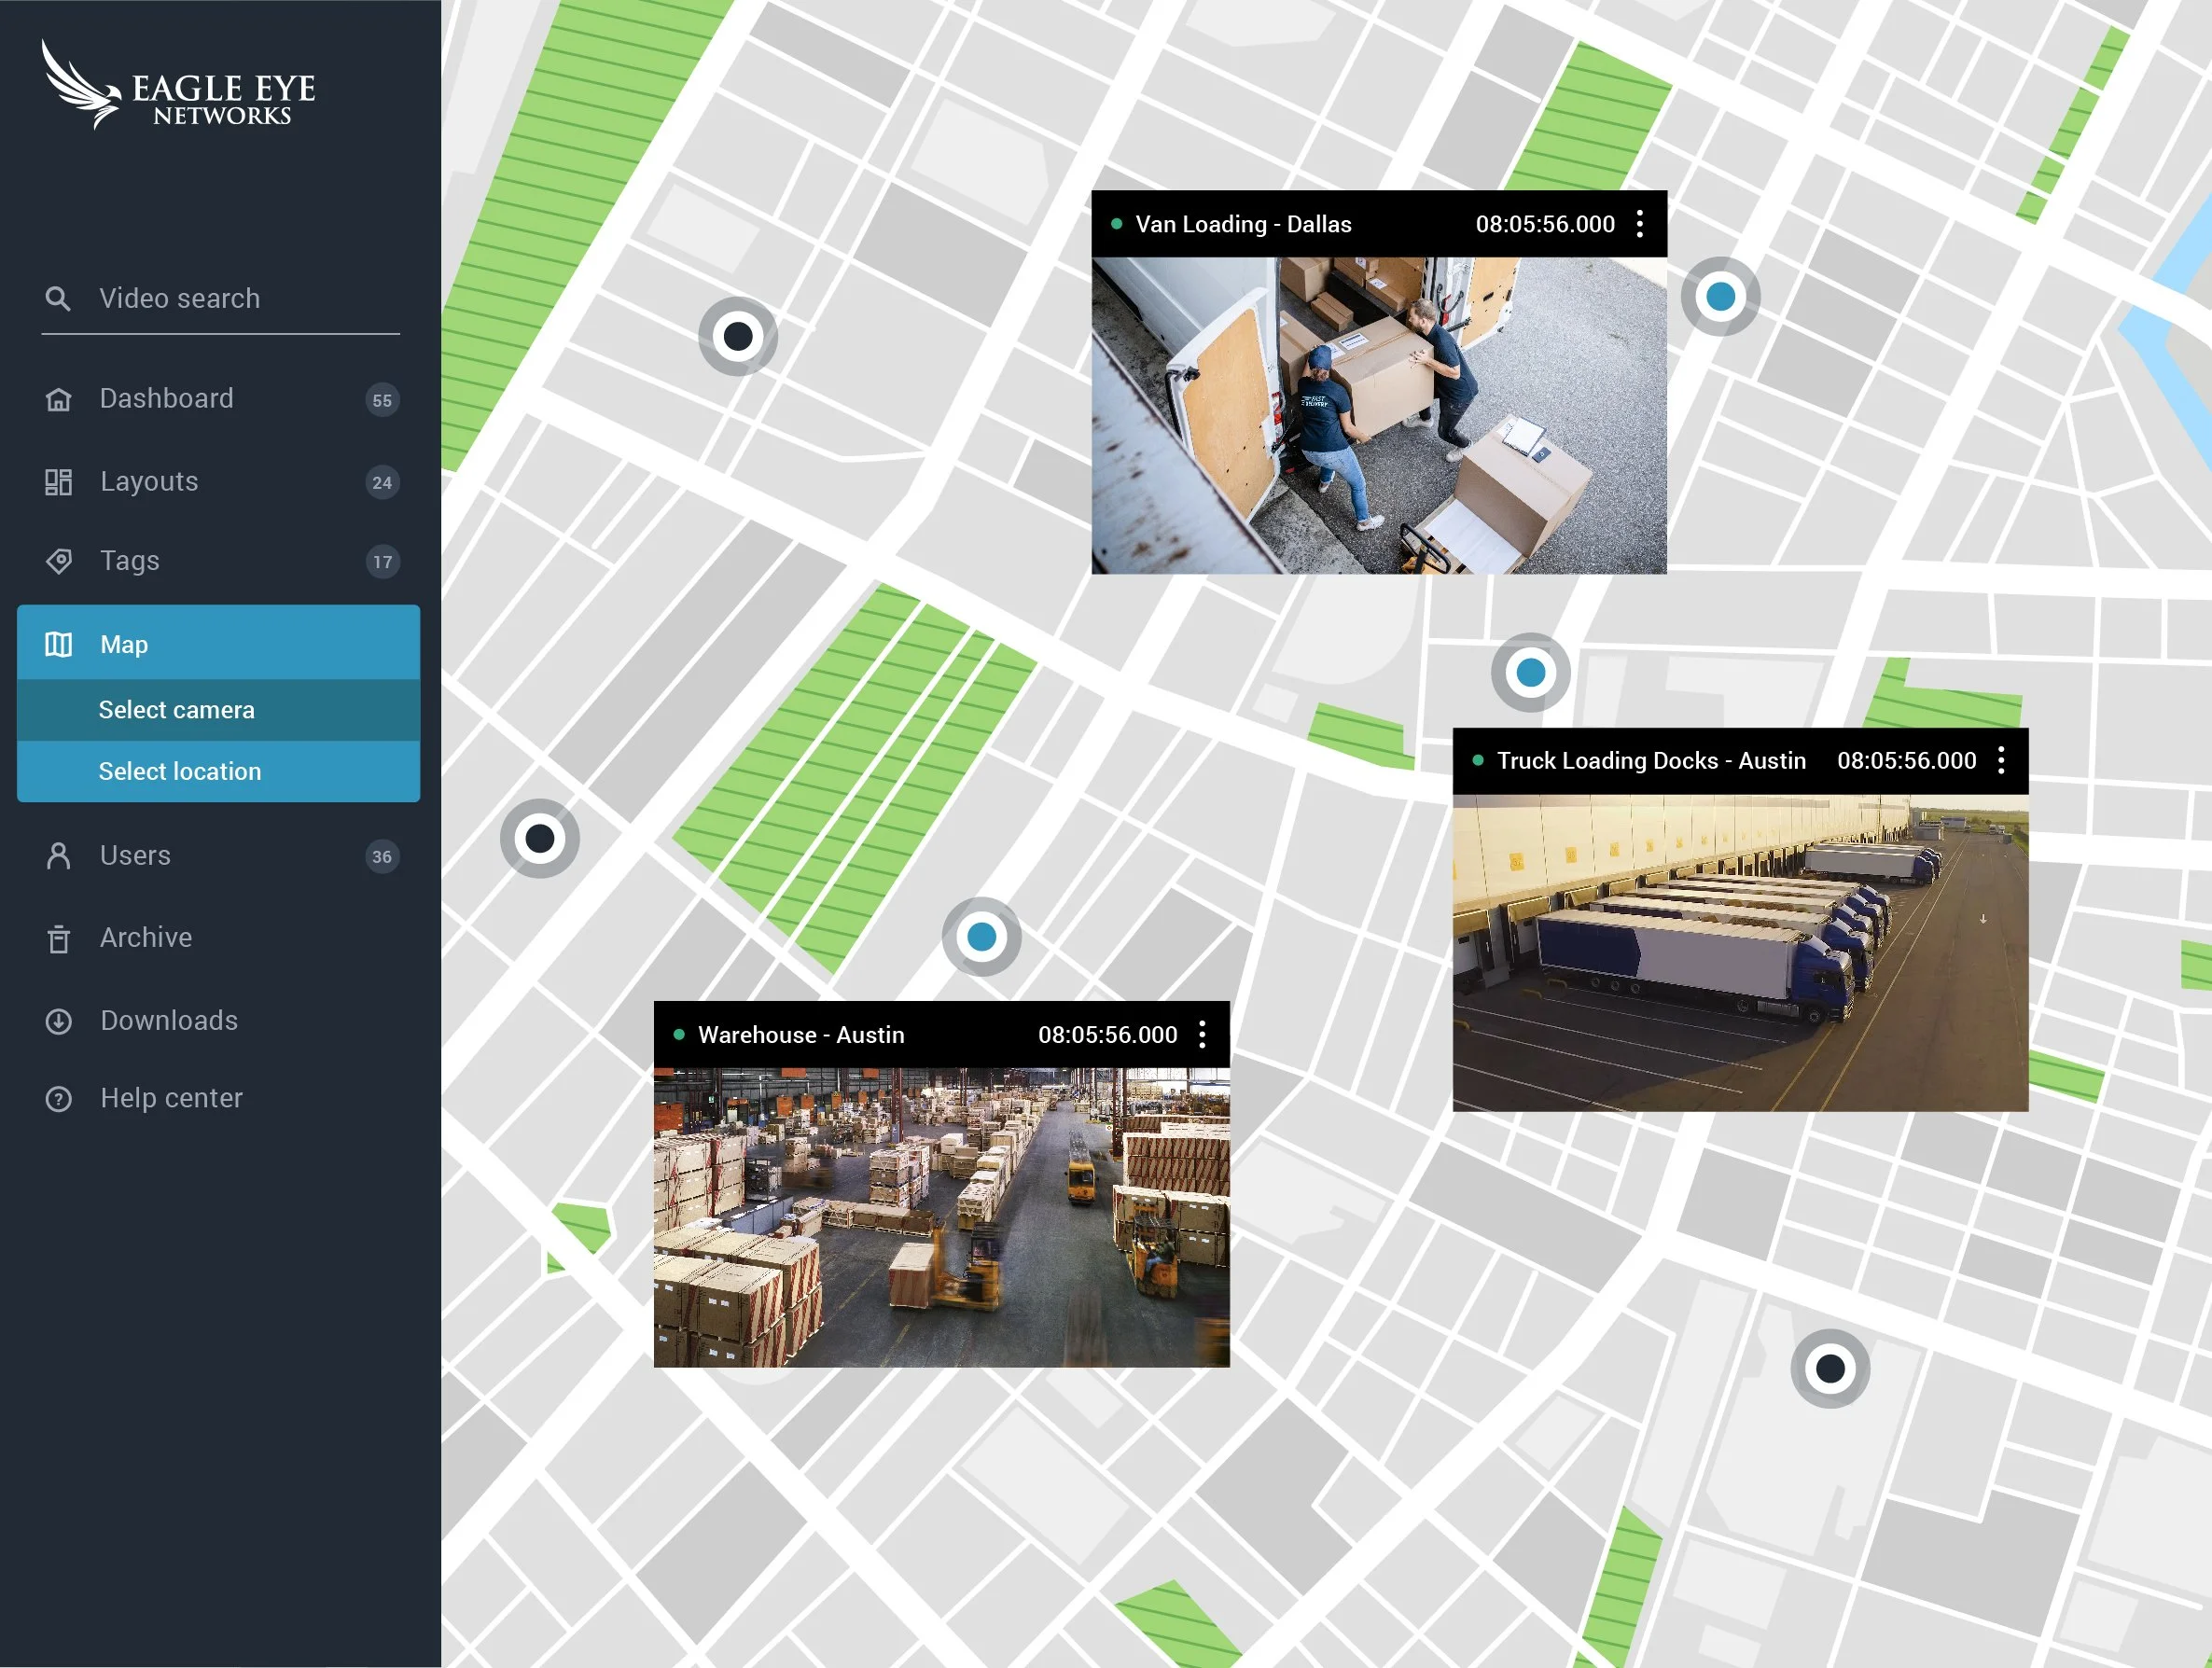Click the Video search magnifier icon
Image resolution: width=2212 pixels, height=1668 pixels.
(58, 299)
